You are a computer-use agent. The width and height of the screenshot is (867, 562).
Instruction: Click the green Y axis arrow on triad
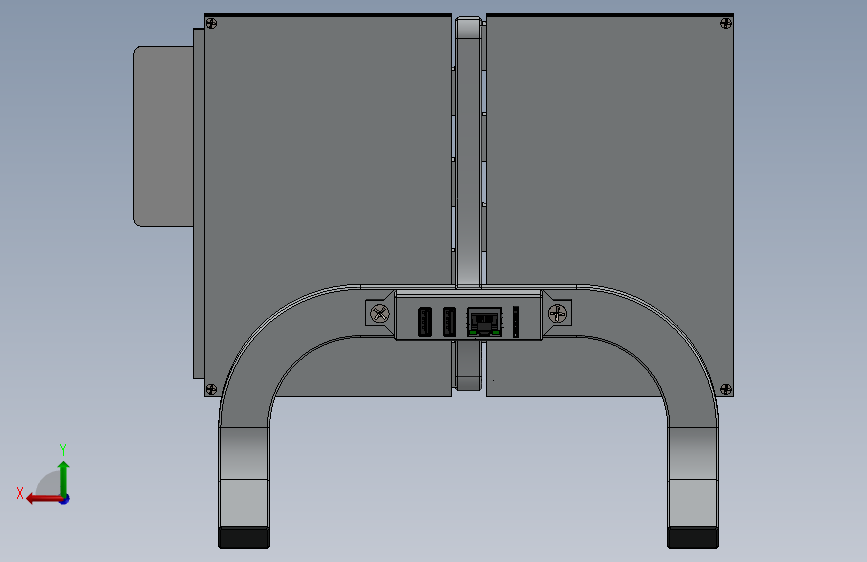pyautogui.click(x=64, y=478)
